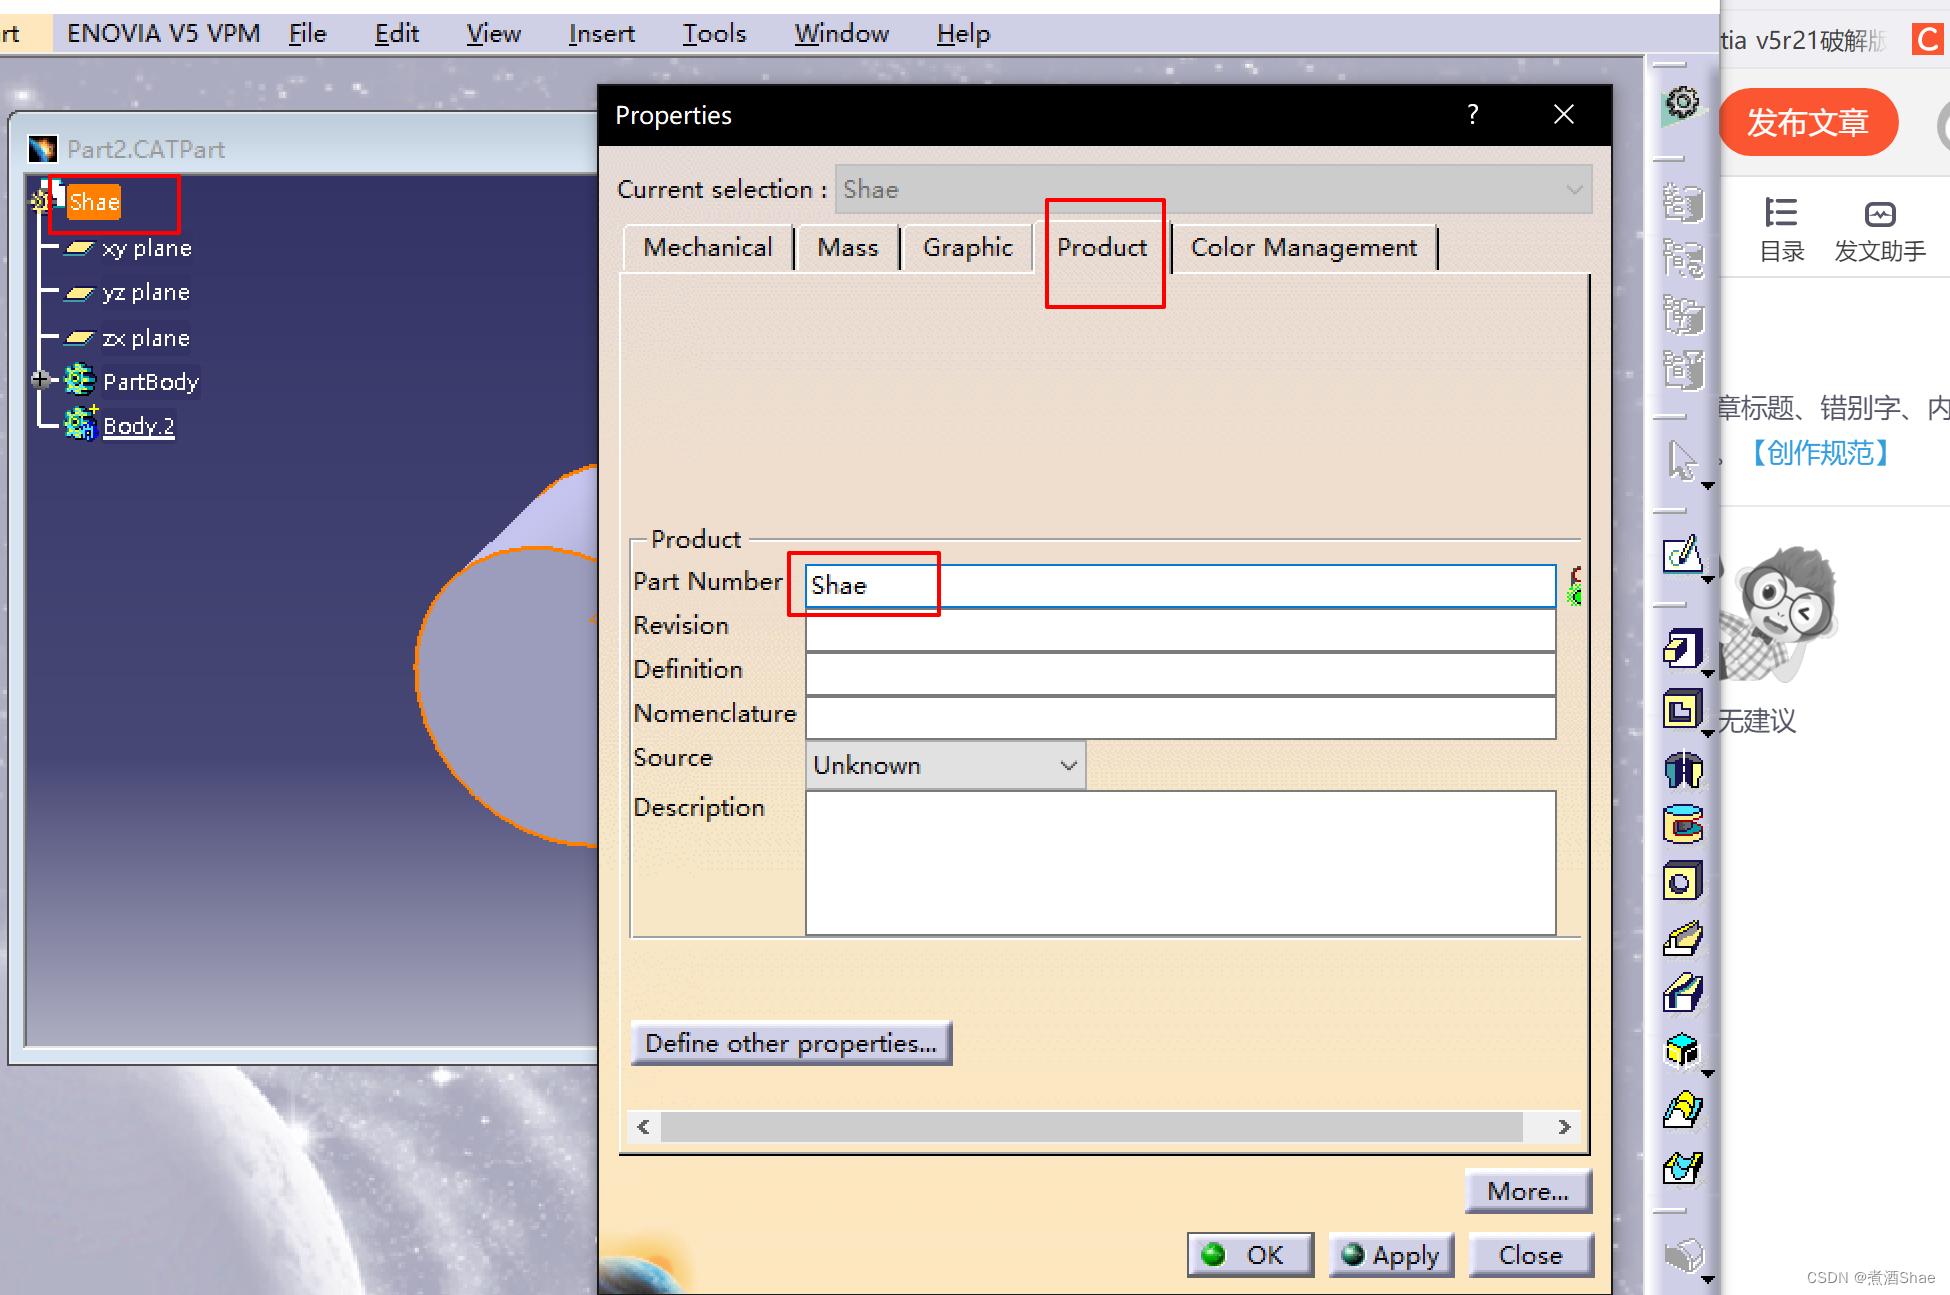Click the greyed 3D box icon at toolbar bottom
This screenshot has width=1950, height=1295.
pos(1683,1255)
